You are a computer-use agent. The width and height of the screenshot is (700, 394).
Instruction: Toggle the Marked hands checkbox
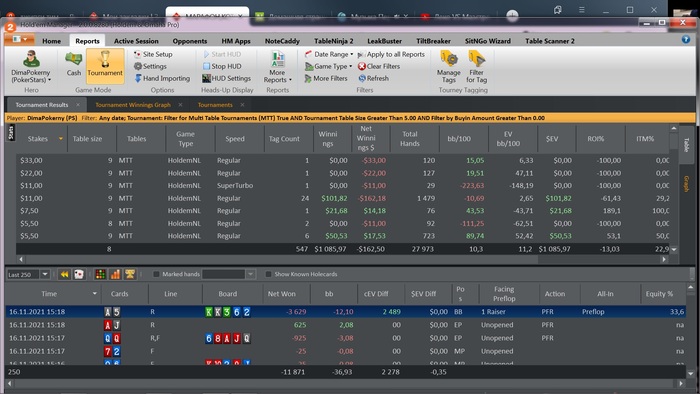[156, 274]
